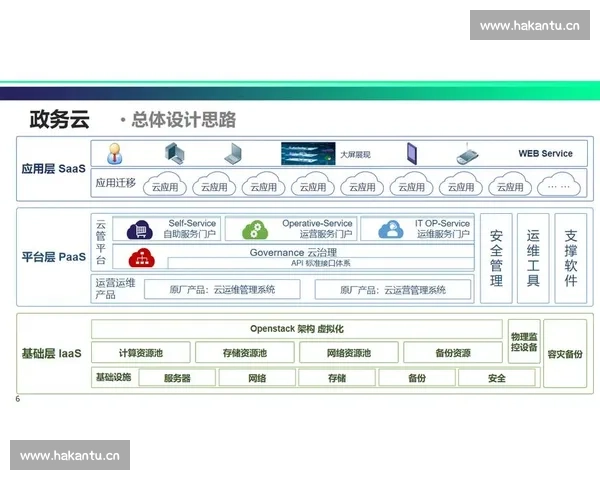Click the 基础设施 label
Viewport: 600px width, 480px height.
point(113,377)
